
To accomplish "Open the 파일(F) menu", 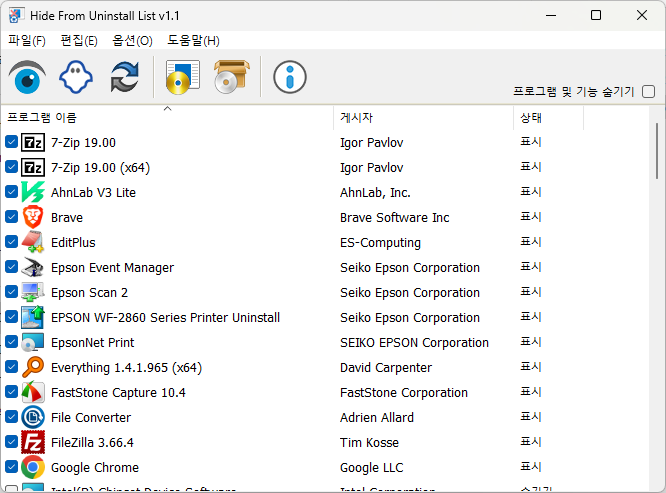I will point(27,41).
